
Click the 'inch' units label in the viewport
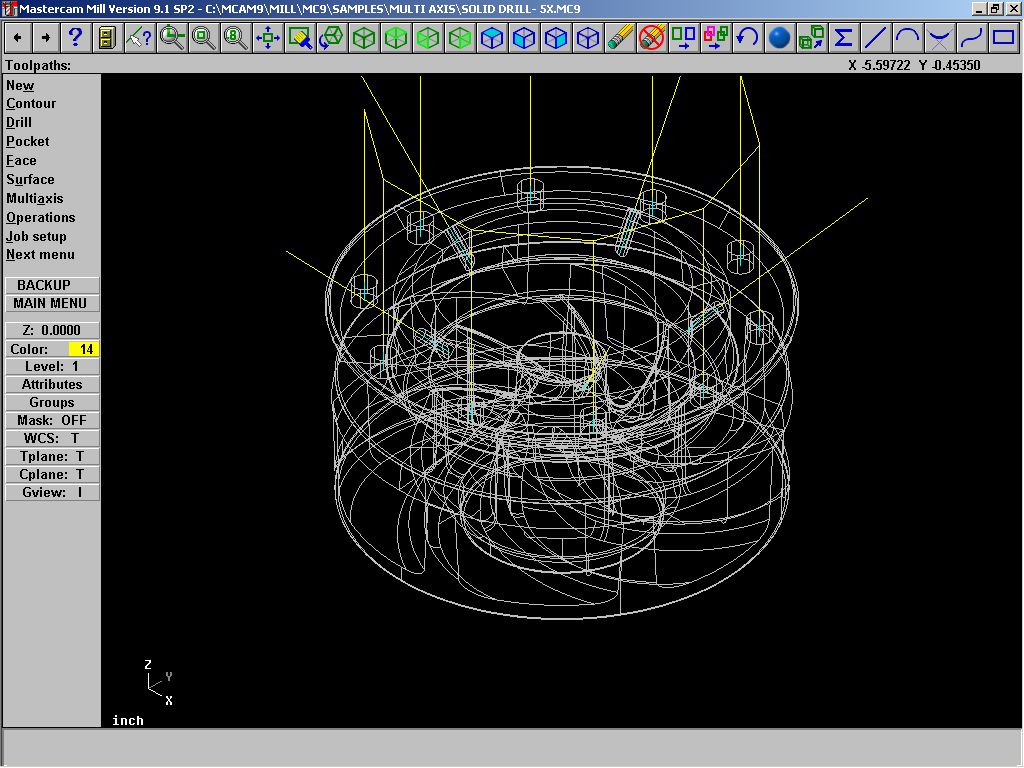click(127, 720)
